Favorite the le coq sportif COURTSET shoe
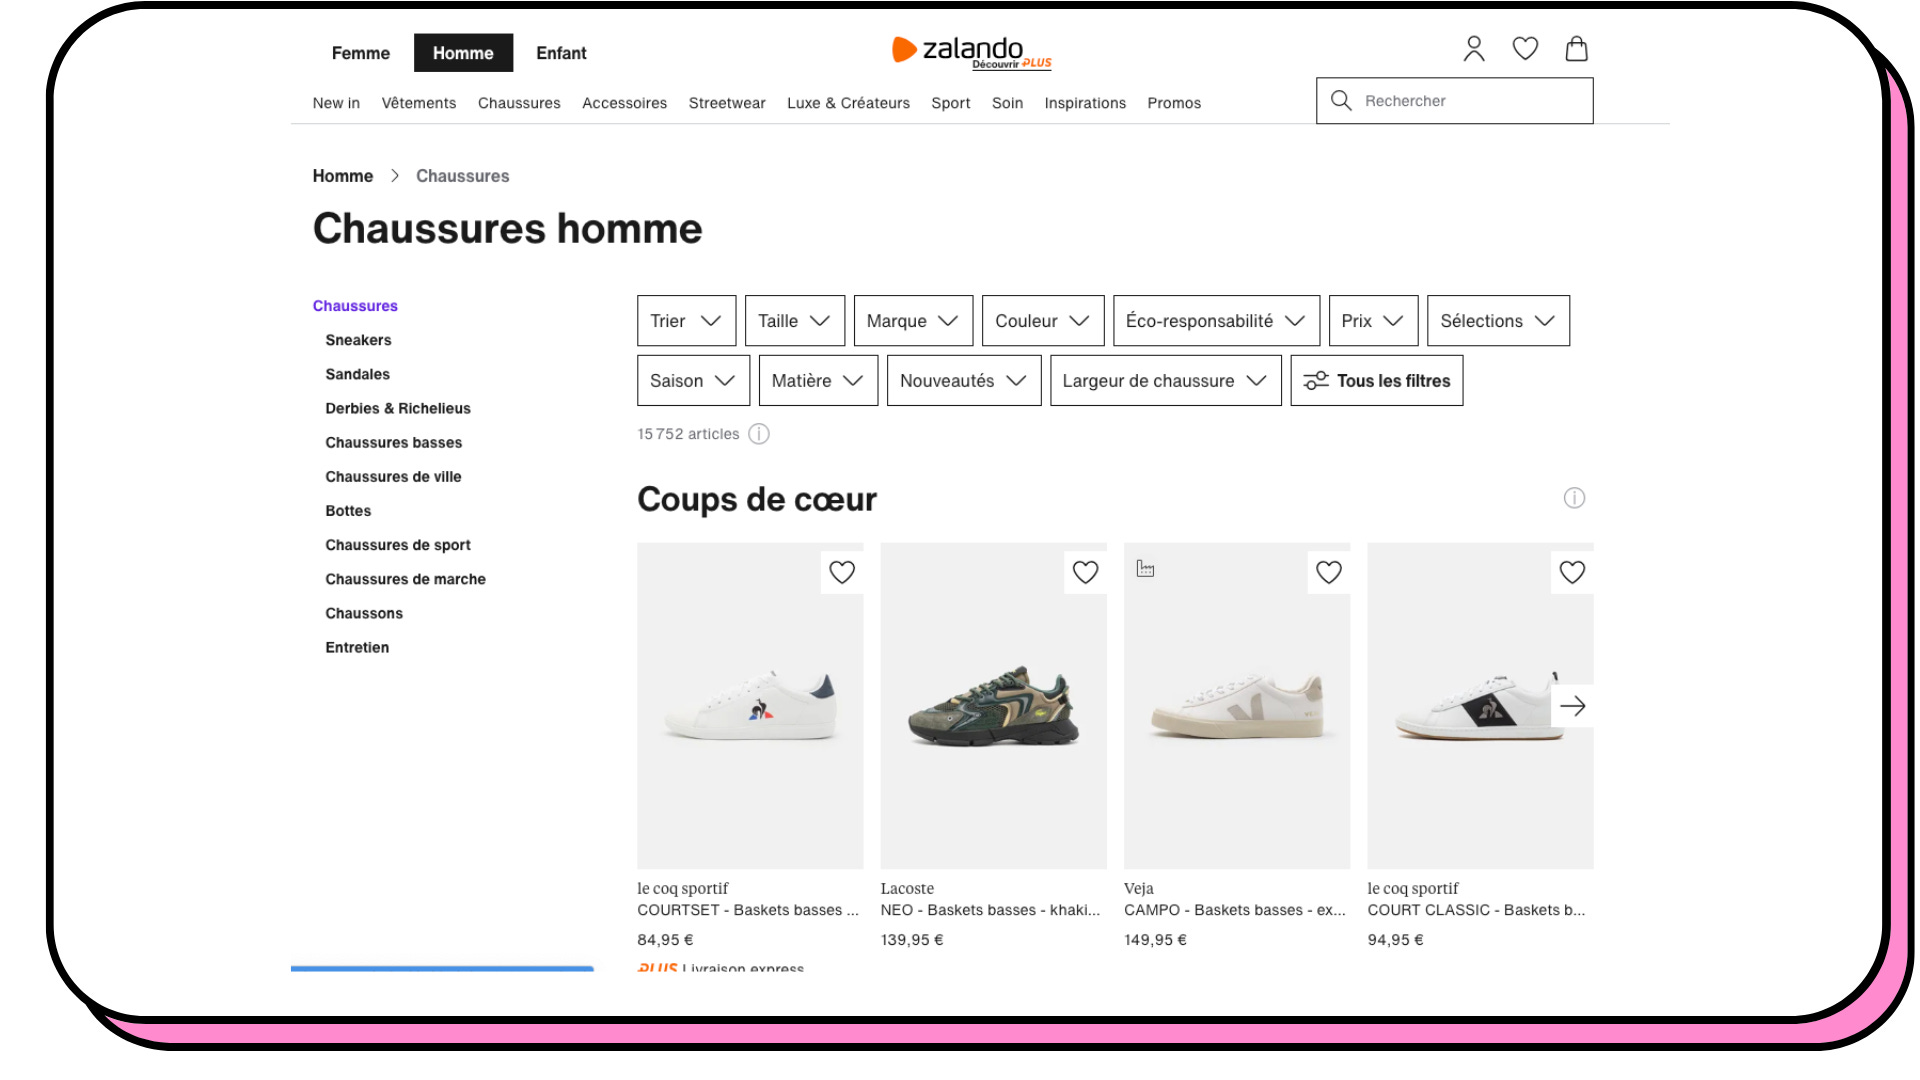 (x=842, y=572)
